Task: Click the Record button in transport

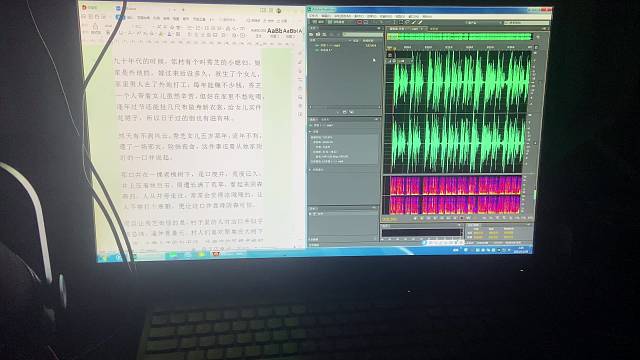Action: (462, 218)
